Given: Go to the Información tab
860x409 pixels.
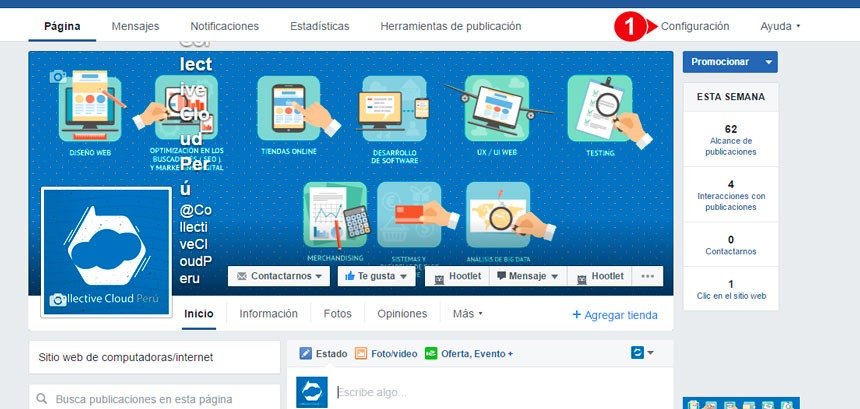Looking at the screenshot, I should [x=268, y=314].
